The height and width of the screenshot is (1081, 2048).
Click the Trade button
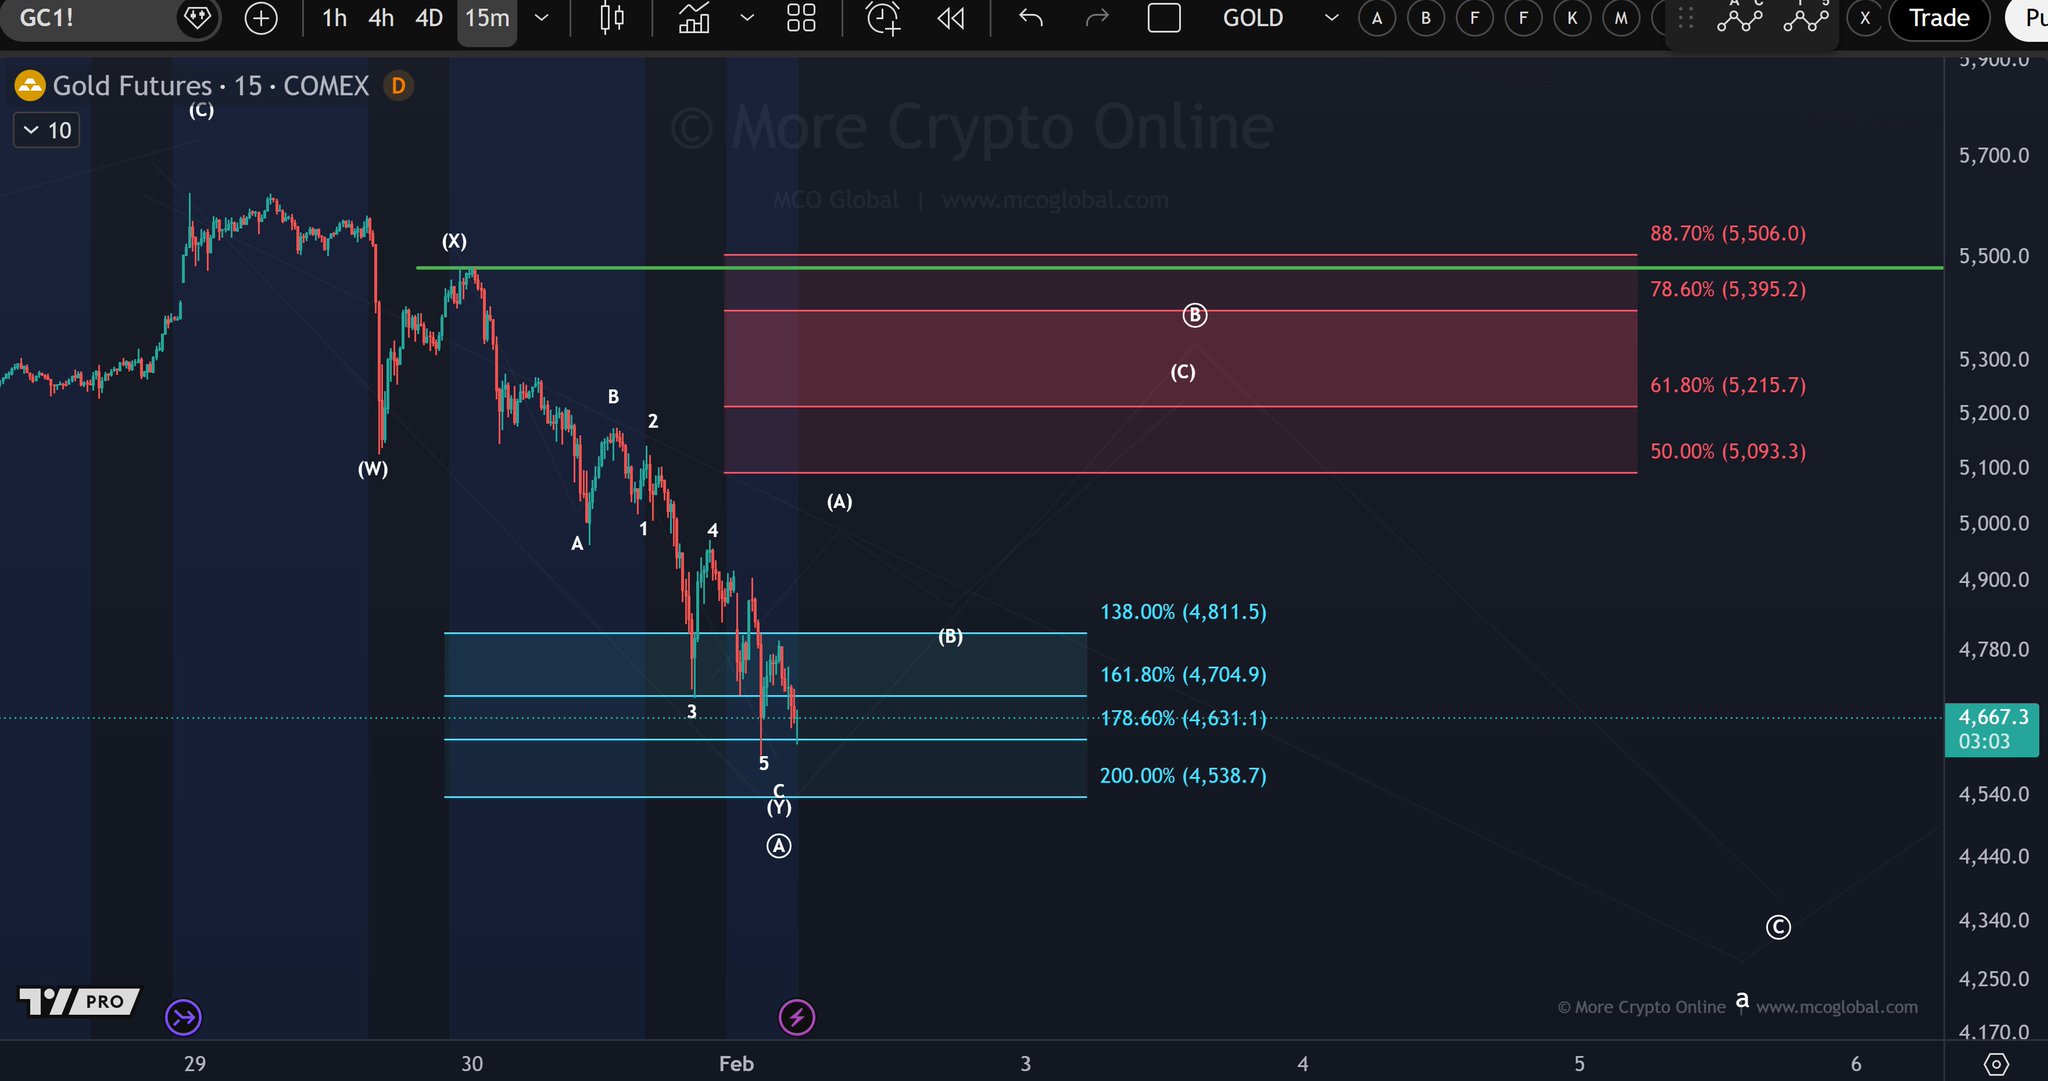(1938, 18)
